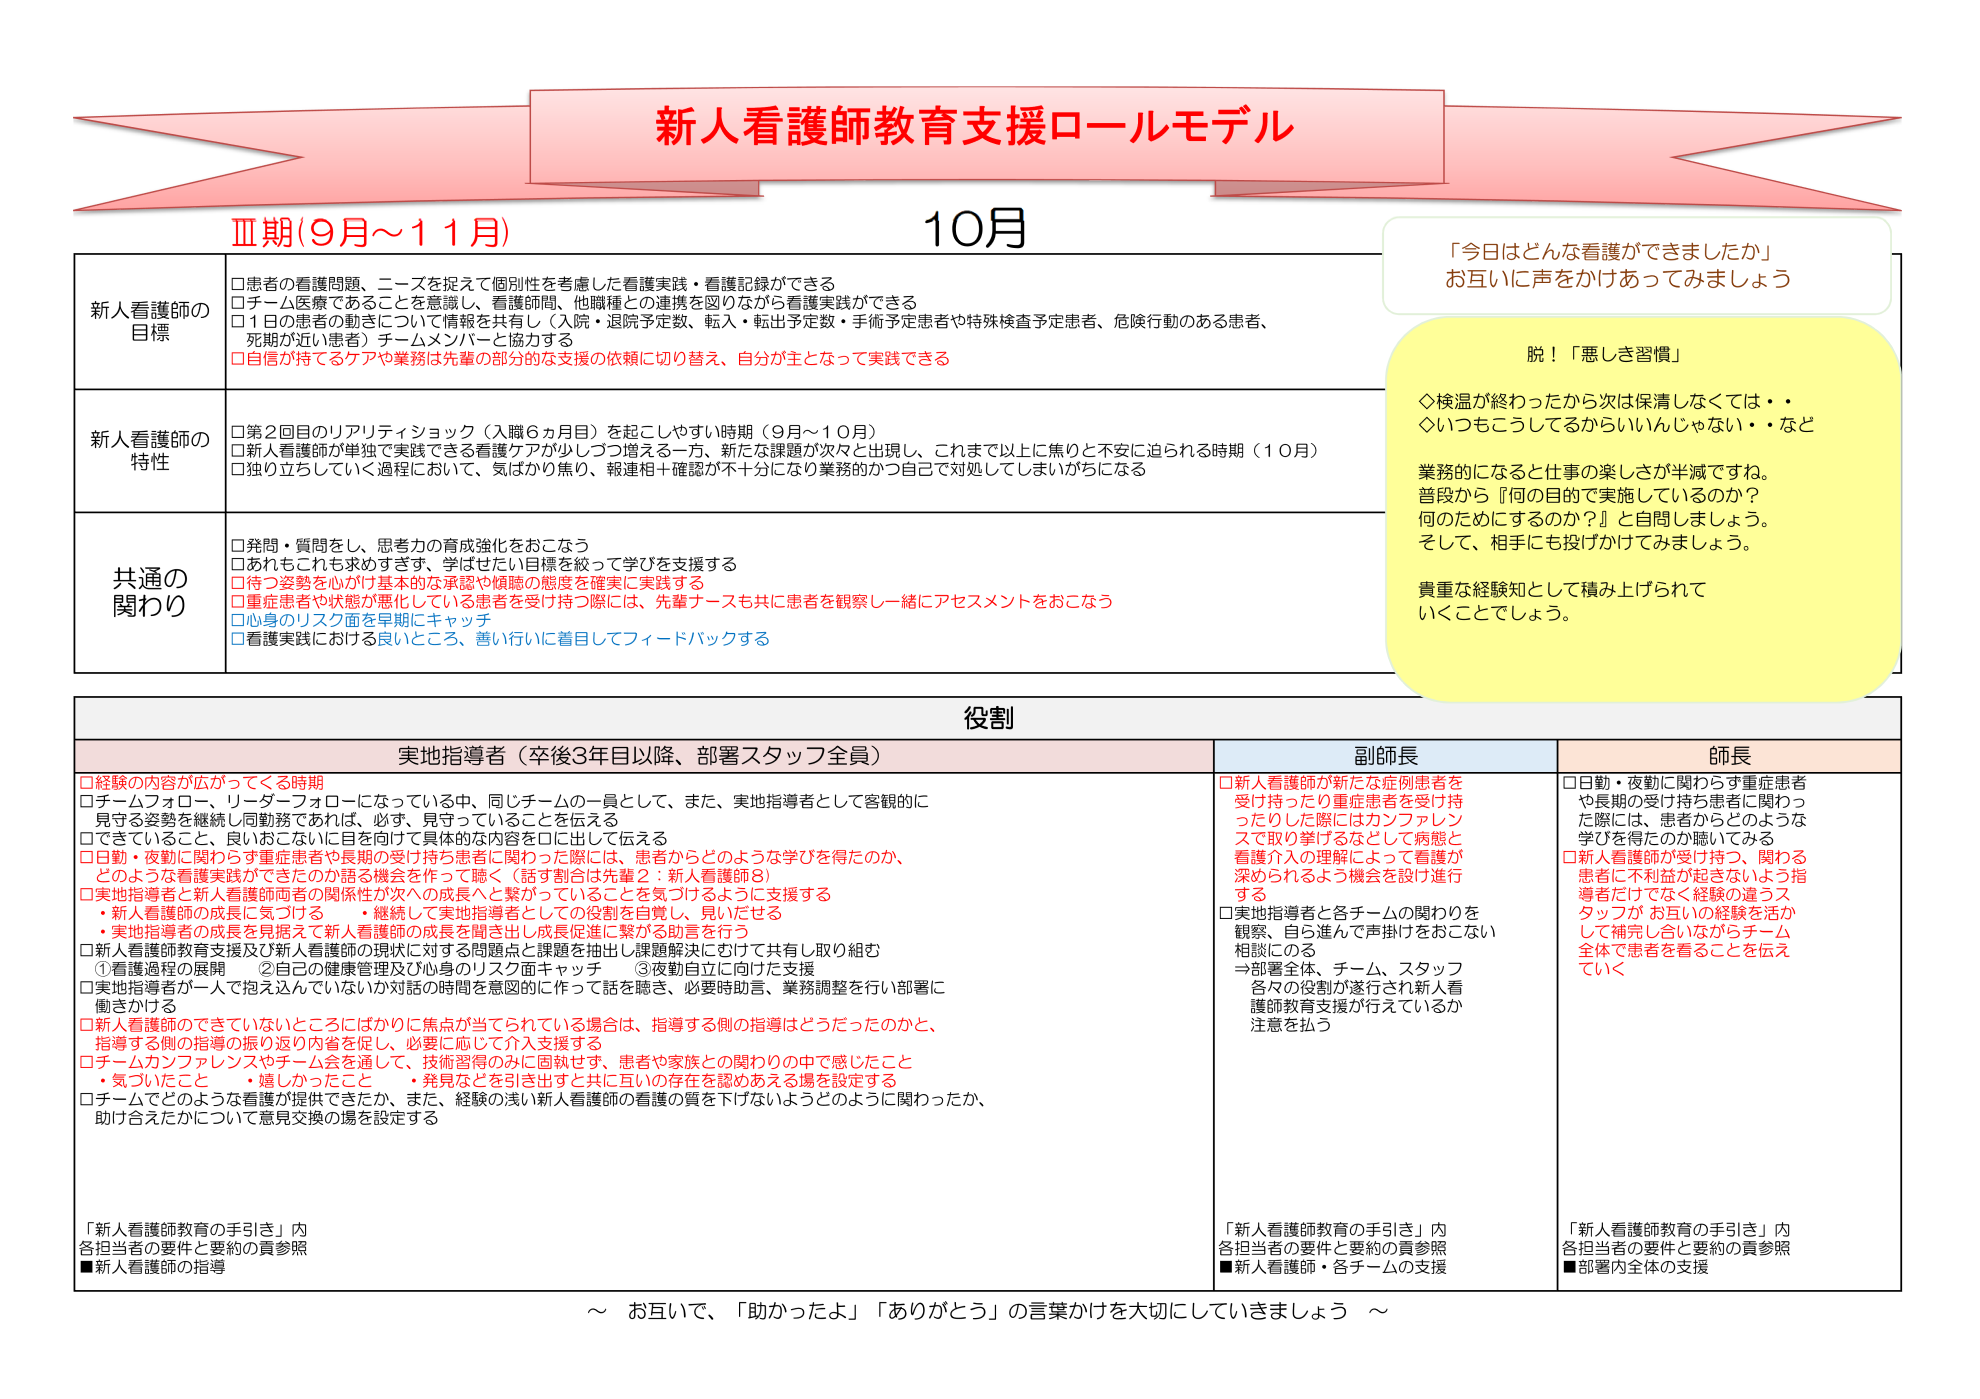The image size is (1980, 1399).
Task: Select the 副師長 column header
Action: 1385,756
